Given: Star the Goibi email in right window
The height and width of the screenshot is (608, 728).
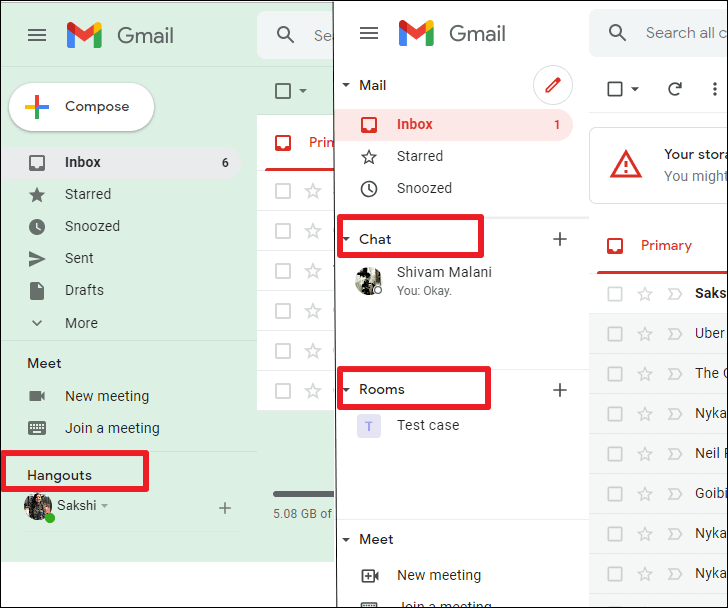Looking at the screenshot, I should point(644,493).
